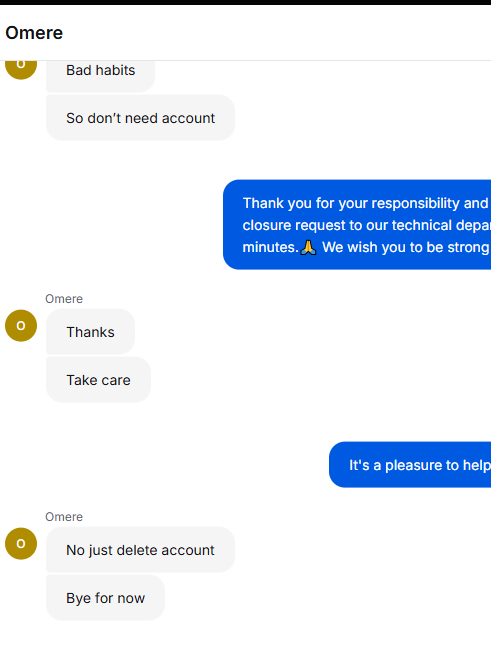Select the 'Take care' message bubble
This screenshot has height=648, width=491.
pyautogui.click(x=98, y=380)
